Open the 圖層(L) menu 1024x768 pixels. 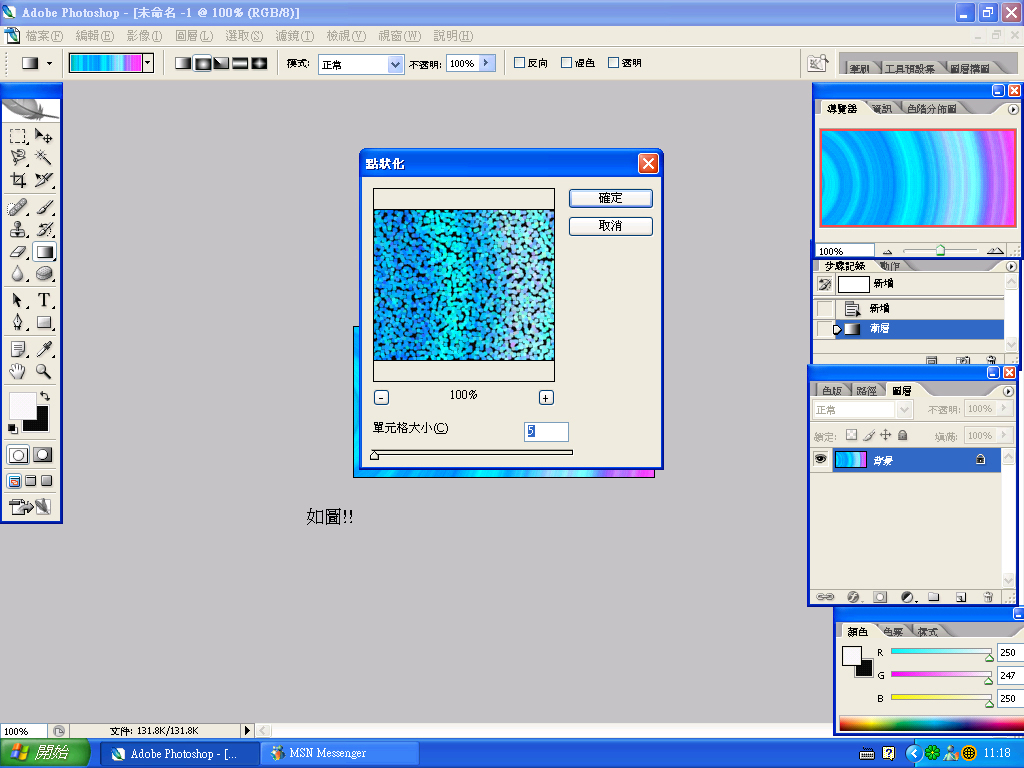[x=194, y=36]
